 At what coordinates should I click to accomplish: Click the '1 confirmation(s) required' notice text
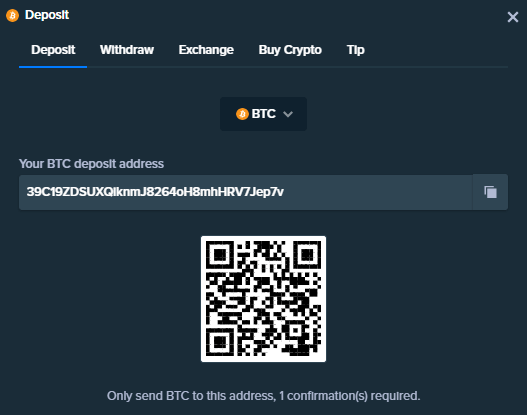coord(350,396)
